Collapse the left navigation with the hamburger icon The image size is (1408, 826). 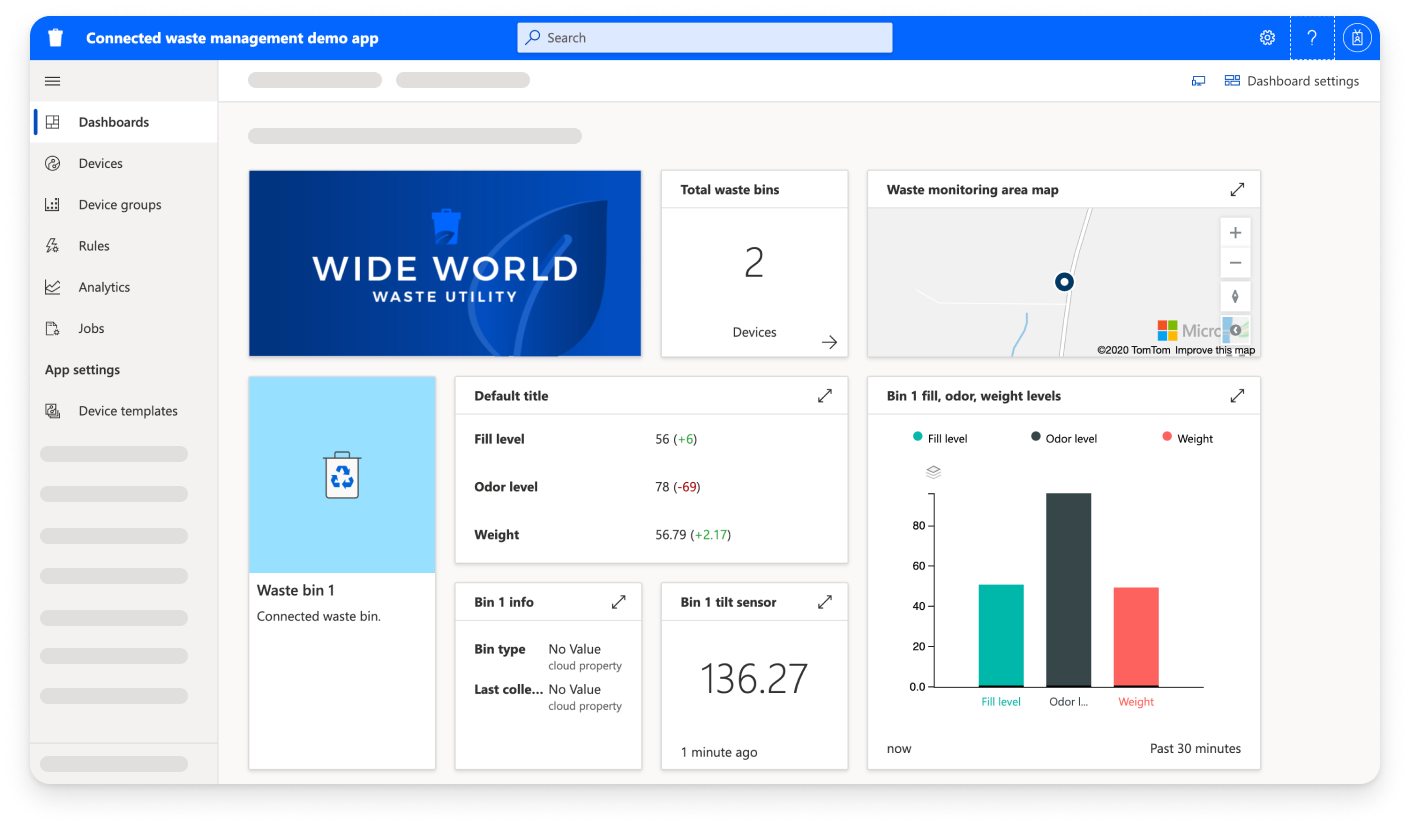52,81
